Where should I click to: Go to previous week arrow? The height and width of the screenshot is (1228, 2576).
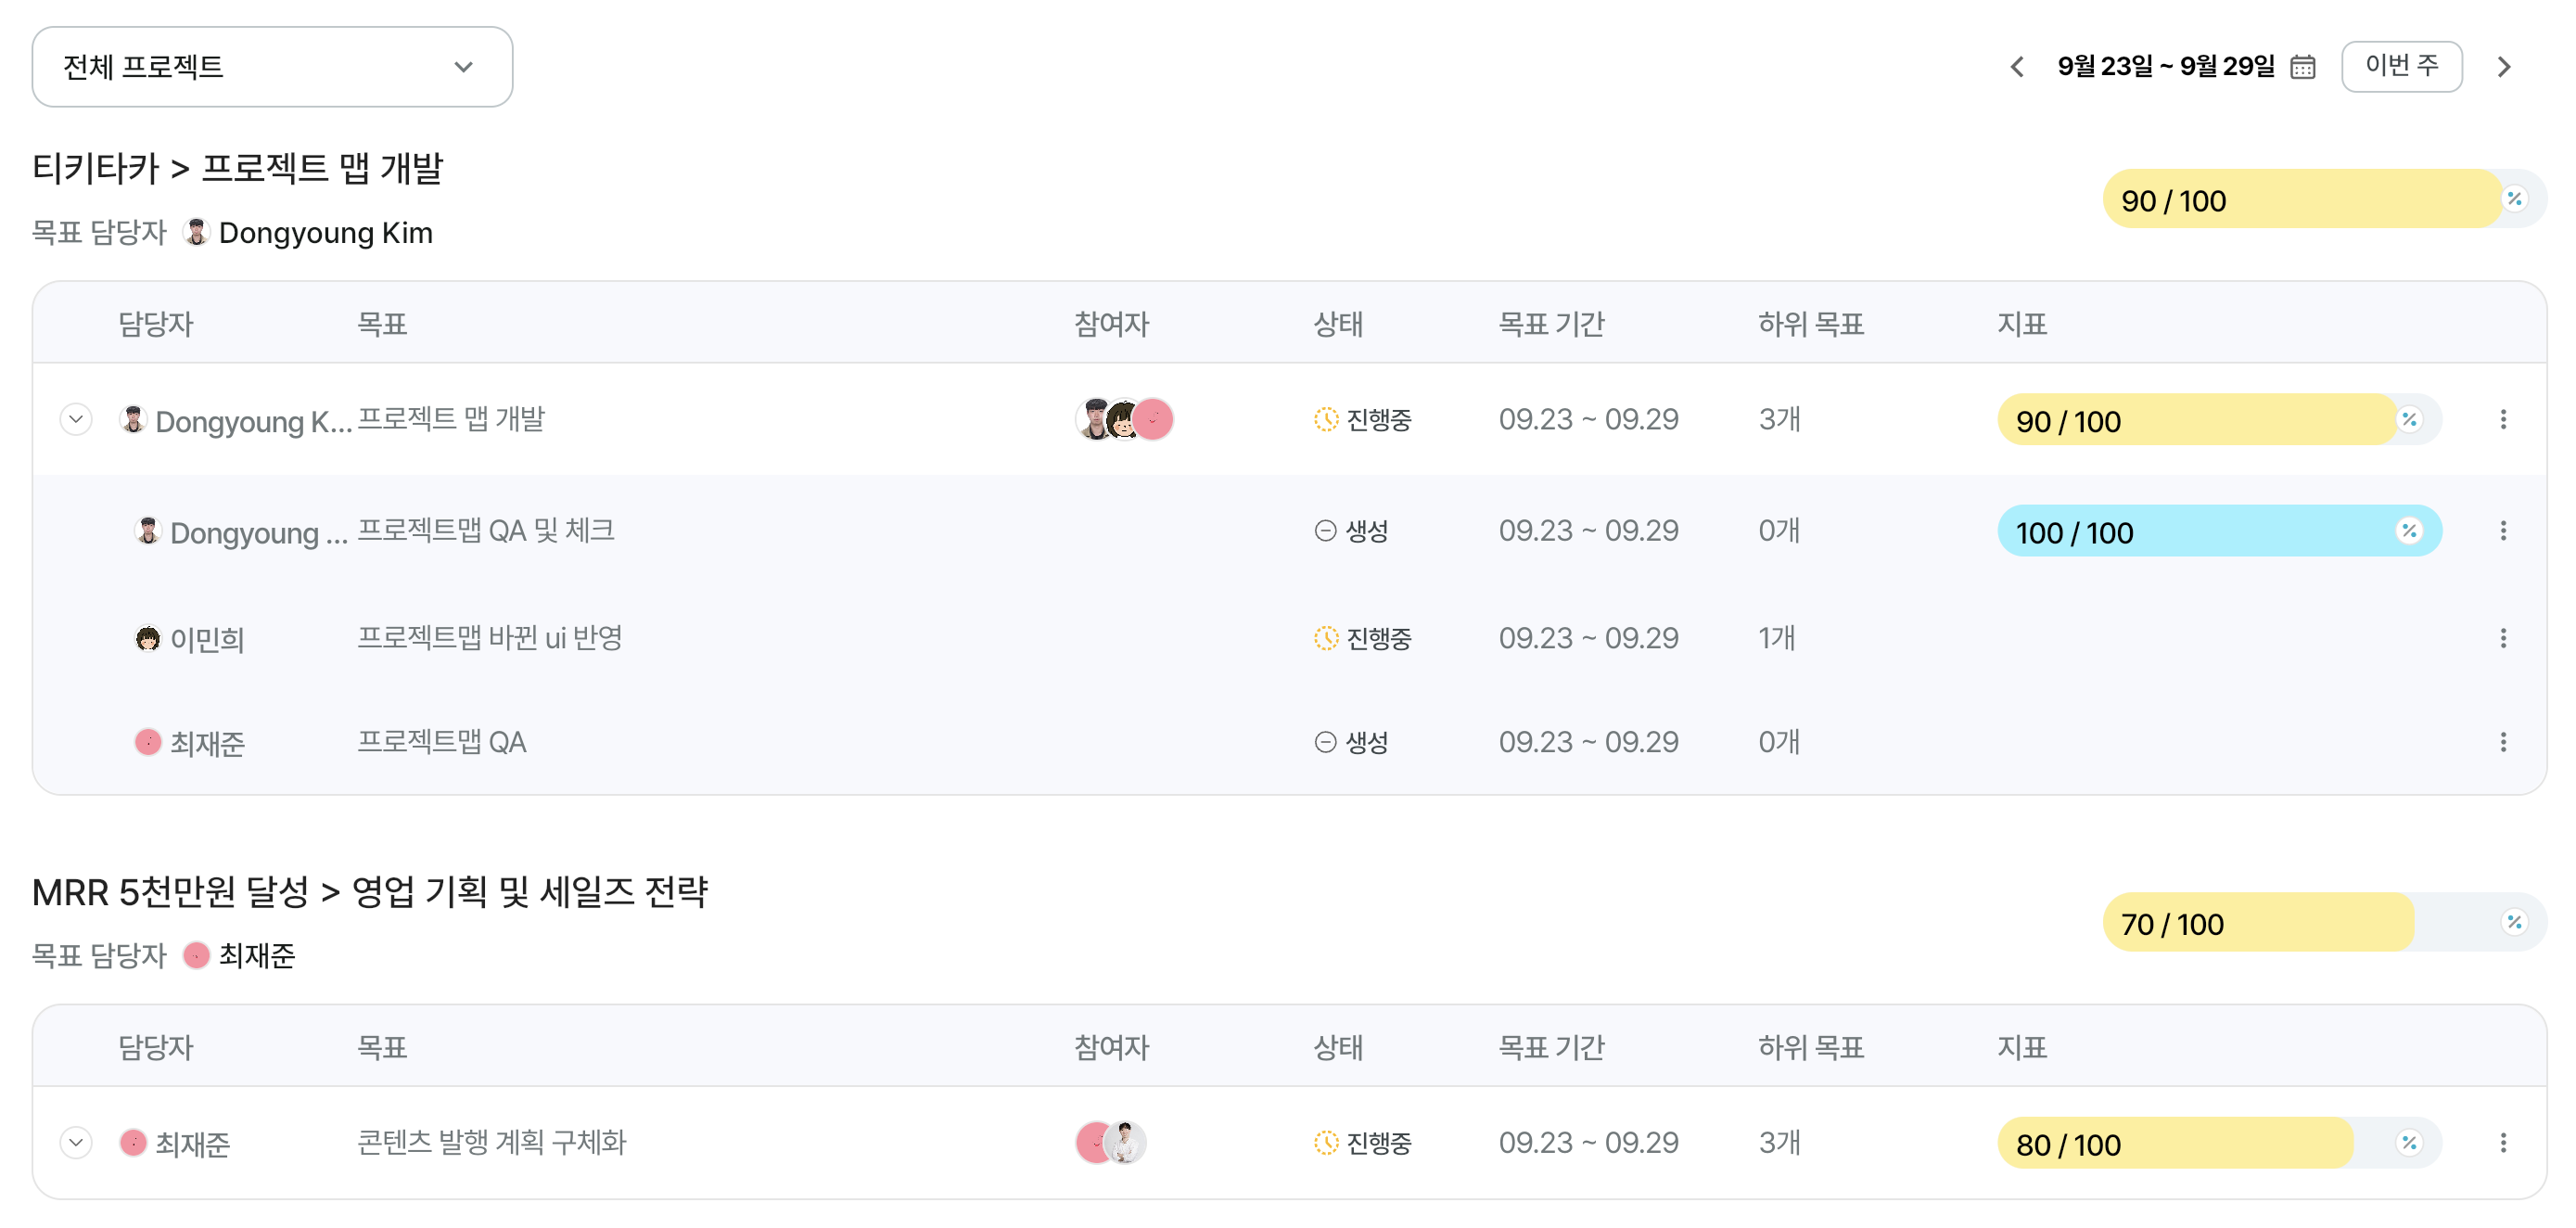2017,67
